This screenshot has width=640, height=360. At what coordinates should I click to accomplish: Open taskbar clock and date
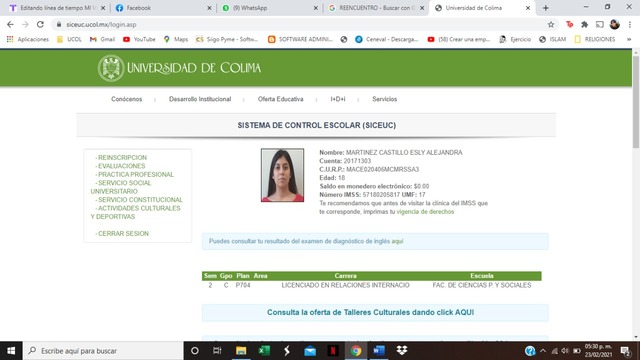tap(598, 351)
